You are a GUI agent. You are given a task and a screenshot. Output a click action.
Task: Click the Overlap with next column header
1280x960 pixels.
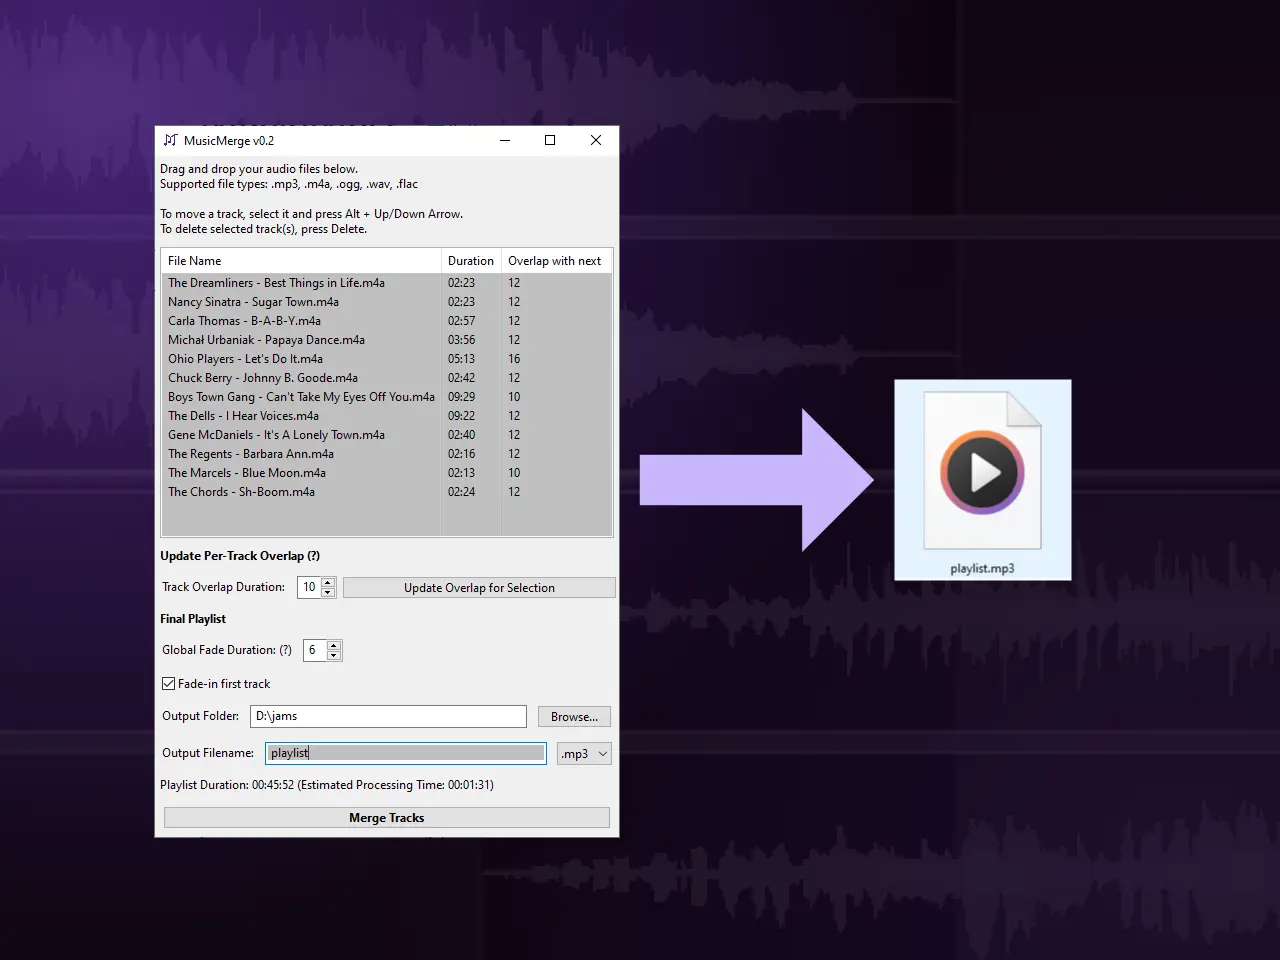[556, 260]
